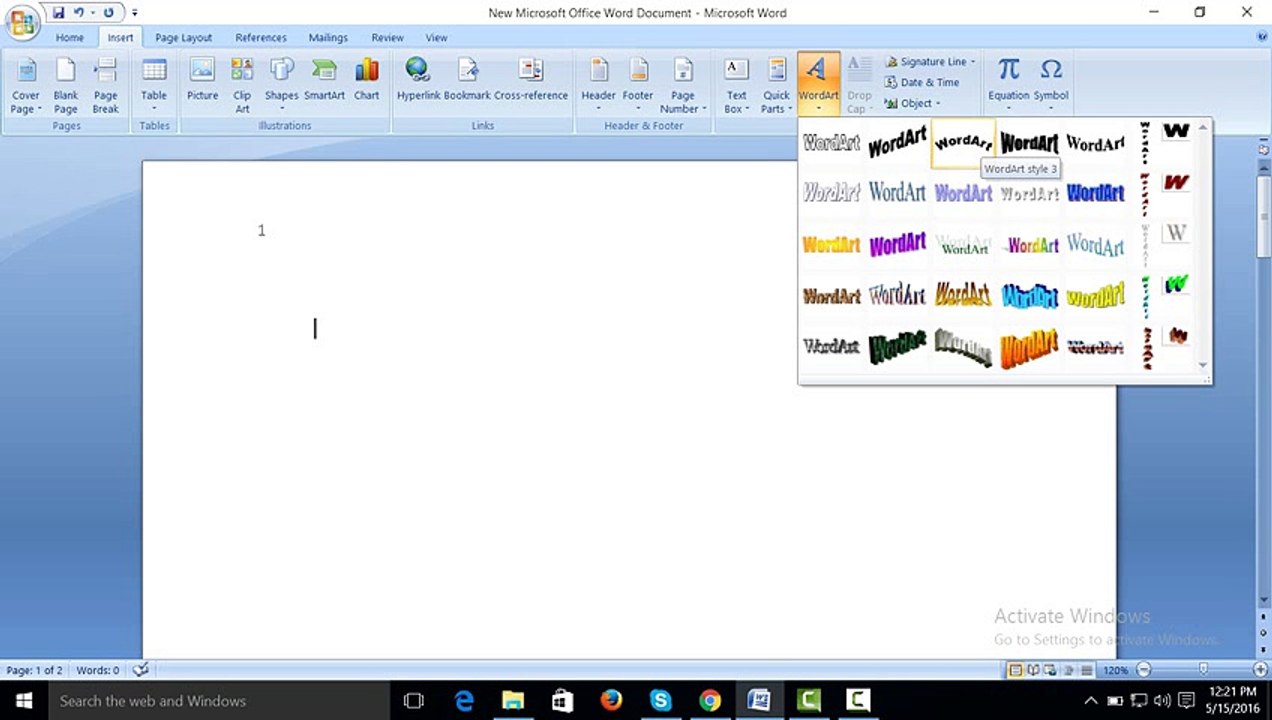The width and height of the screenshot is (1272, 720).
Task: Click Page: 1 of 2 indicator
Action: coord(34,670)
